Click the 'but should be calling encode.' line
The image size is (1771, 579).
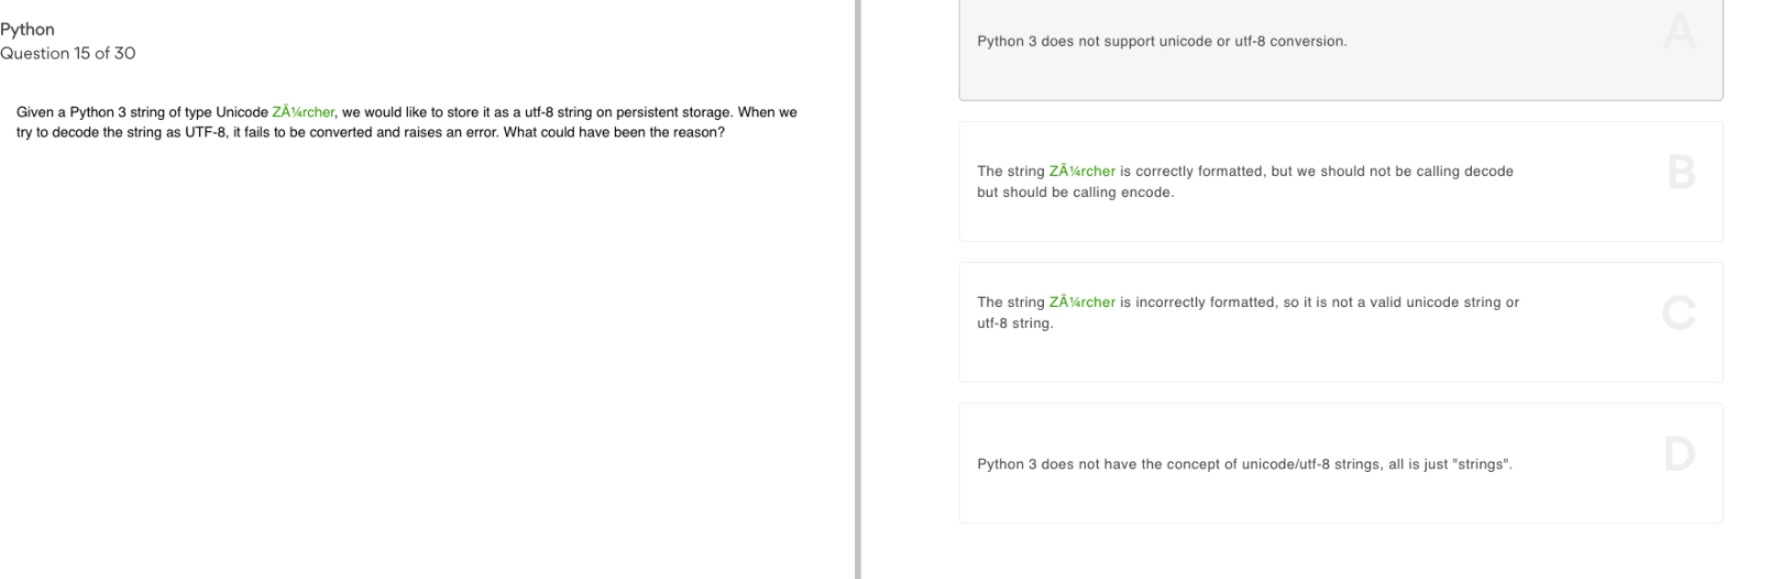[1075, 192]
